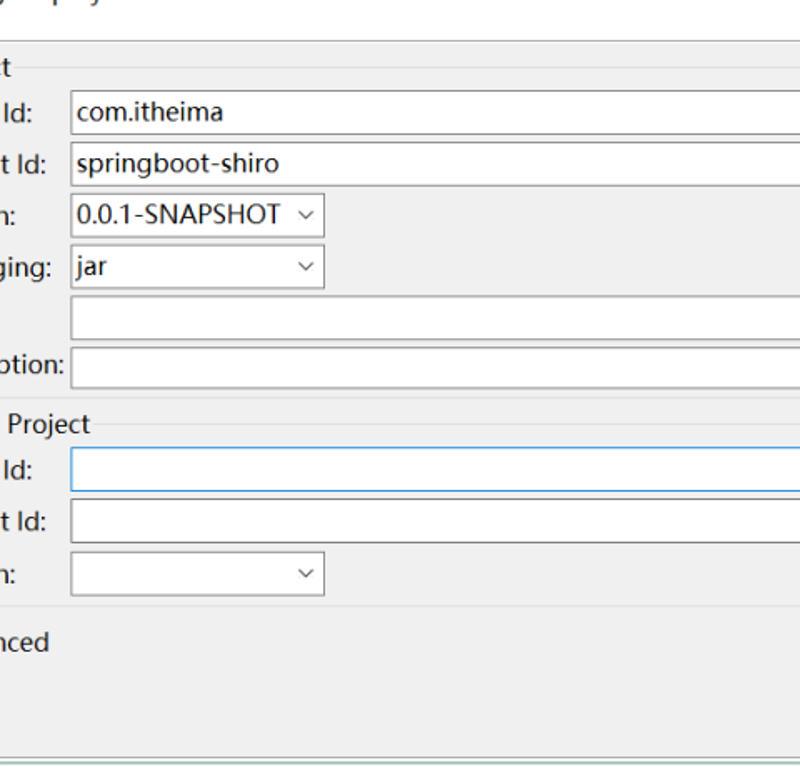This screenshot has width=800, height=775.
Task: Open the dropdown arrow beside 0.0.1-SNAPSHOT
Action: coord(306,215)
